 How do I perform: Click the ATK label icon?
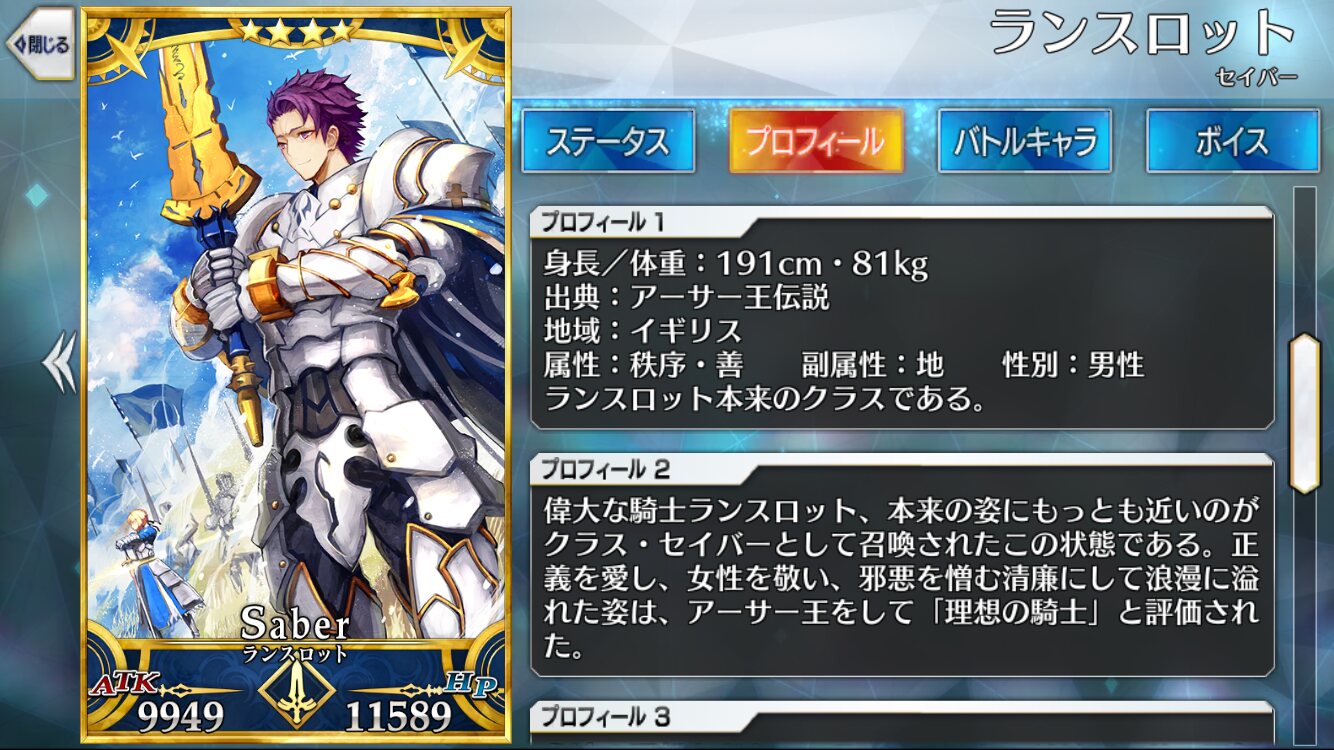[125, 682]
